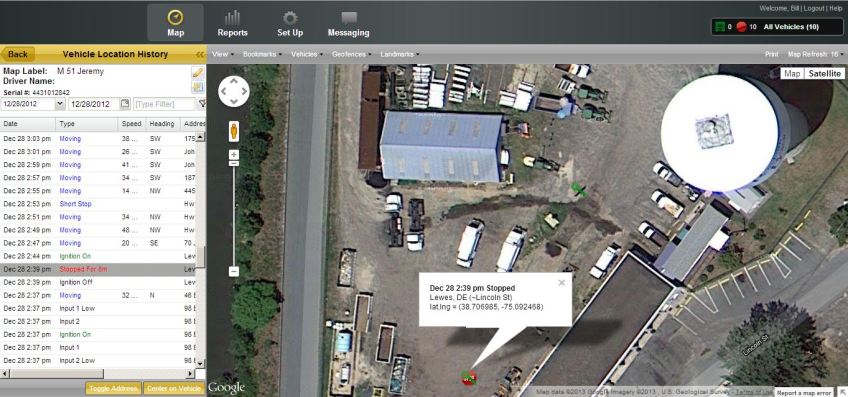The width and height of the screenshot is (848, 397).
Task: Open the Map section in top navigation
Action: coord(175,23)
